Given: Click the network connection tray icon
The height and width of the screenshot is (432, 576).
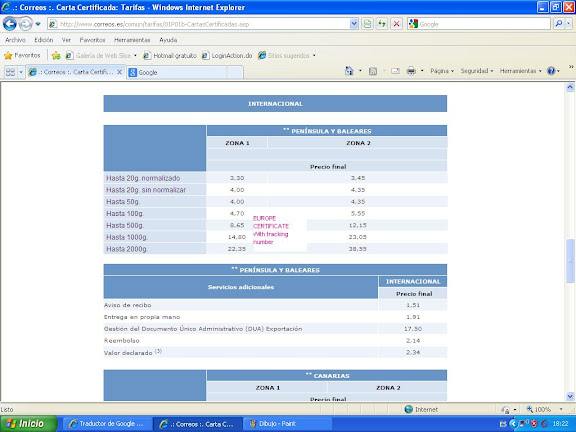Looking at the screenshot, I should (523, 424).
